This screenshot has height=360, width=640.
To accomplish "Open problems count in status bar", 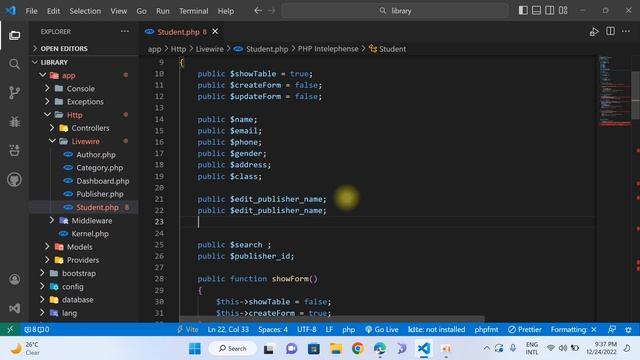I will click(x=37, y=329).
